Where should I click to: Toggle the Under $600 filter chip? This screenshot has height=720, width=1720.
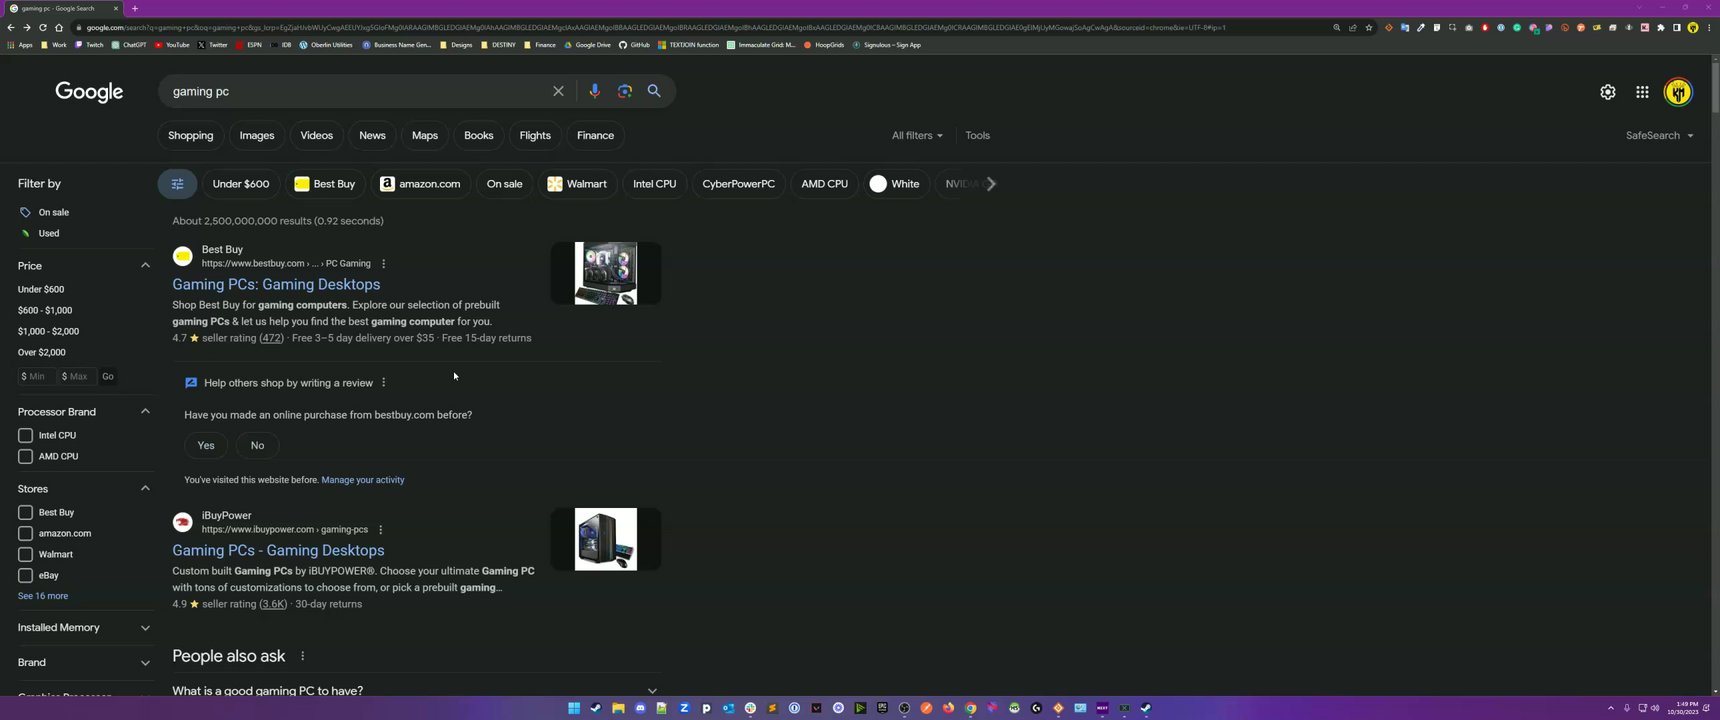pyautogui.click(x=241, y=184)
